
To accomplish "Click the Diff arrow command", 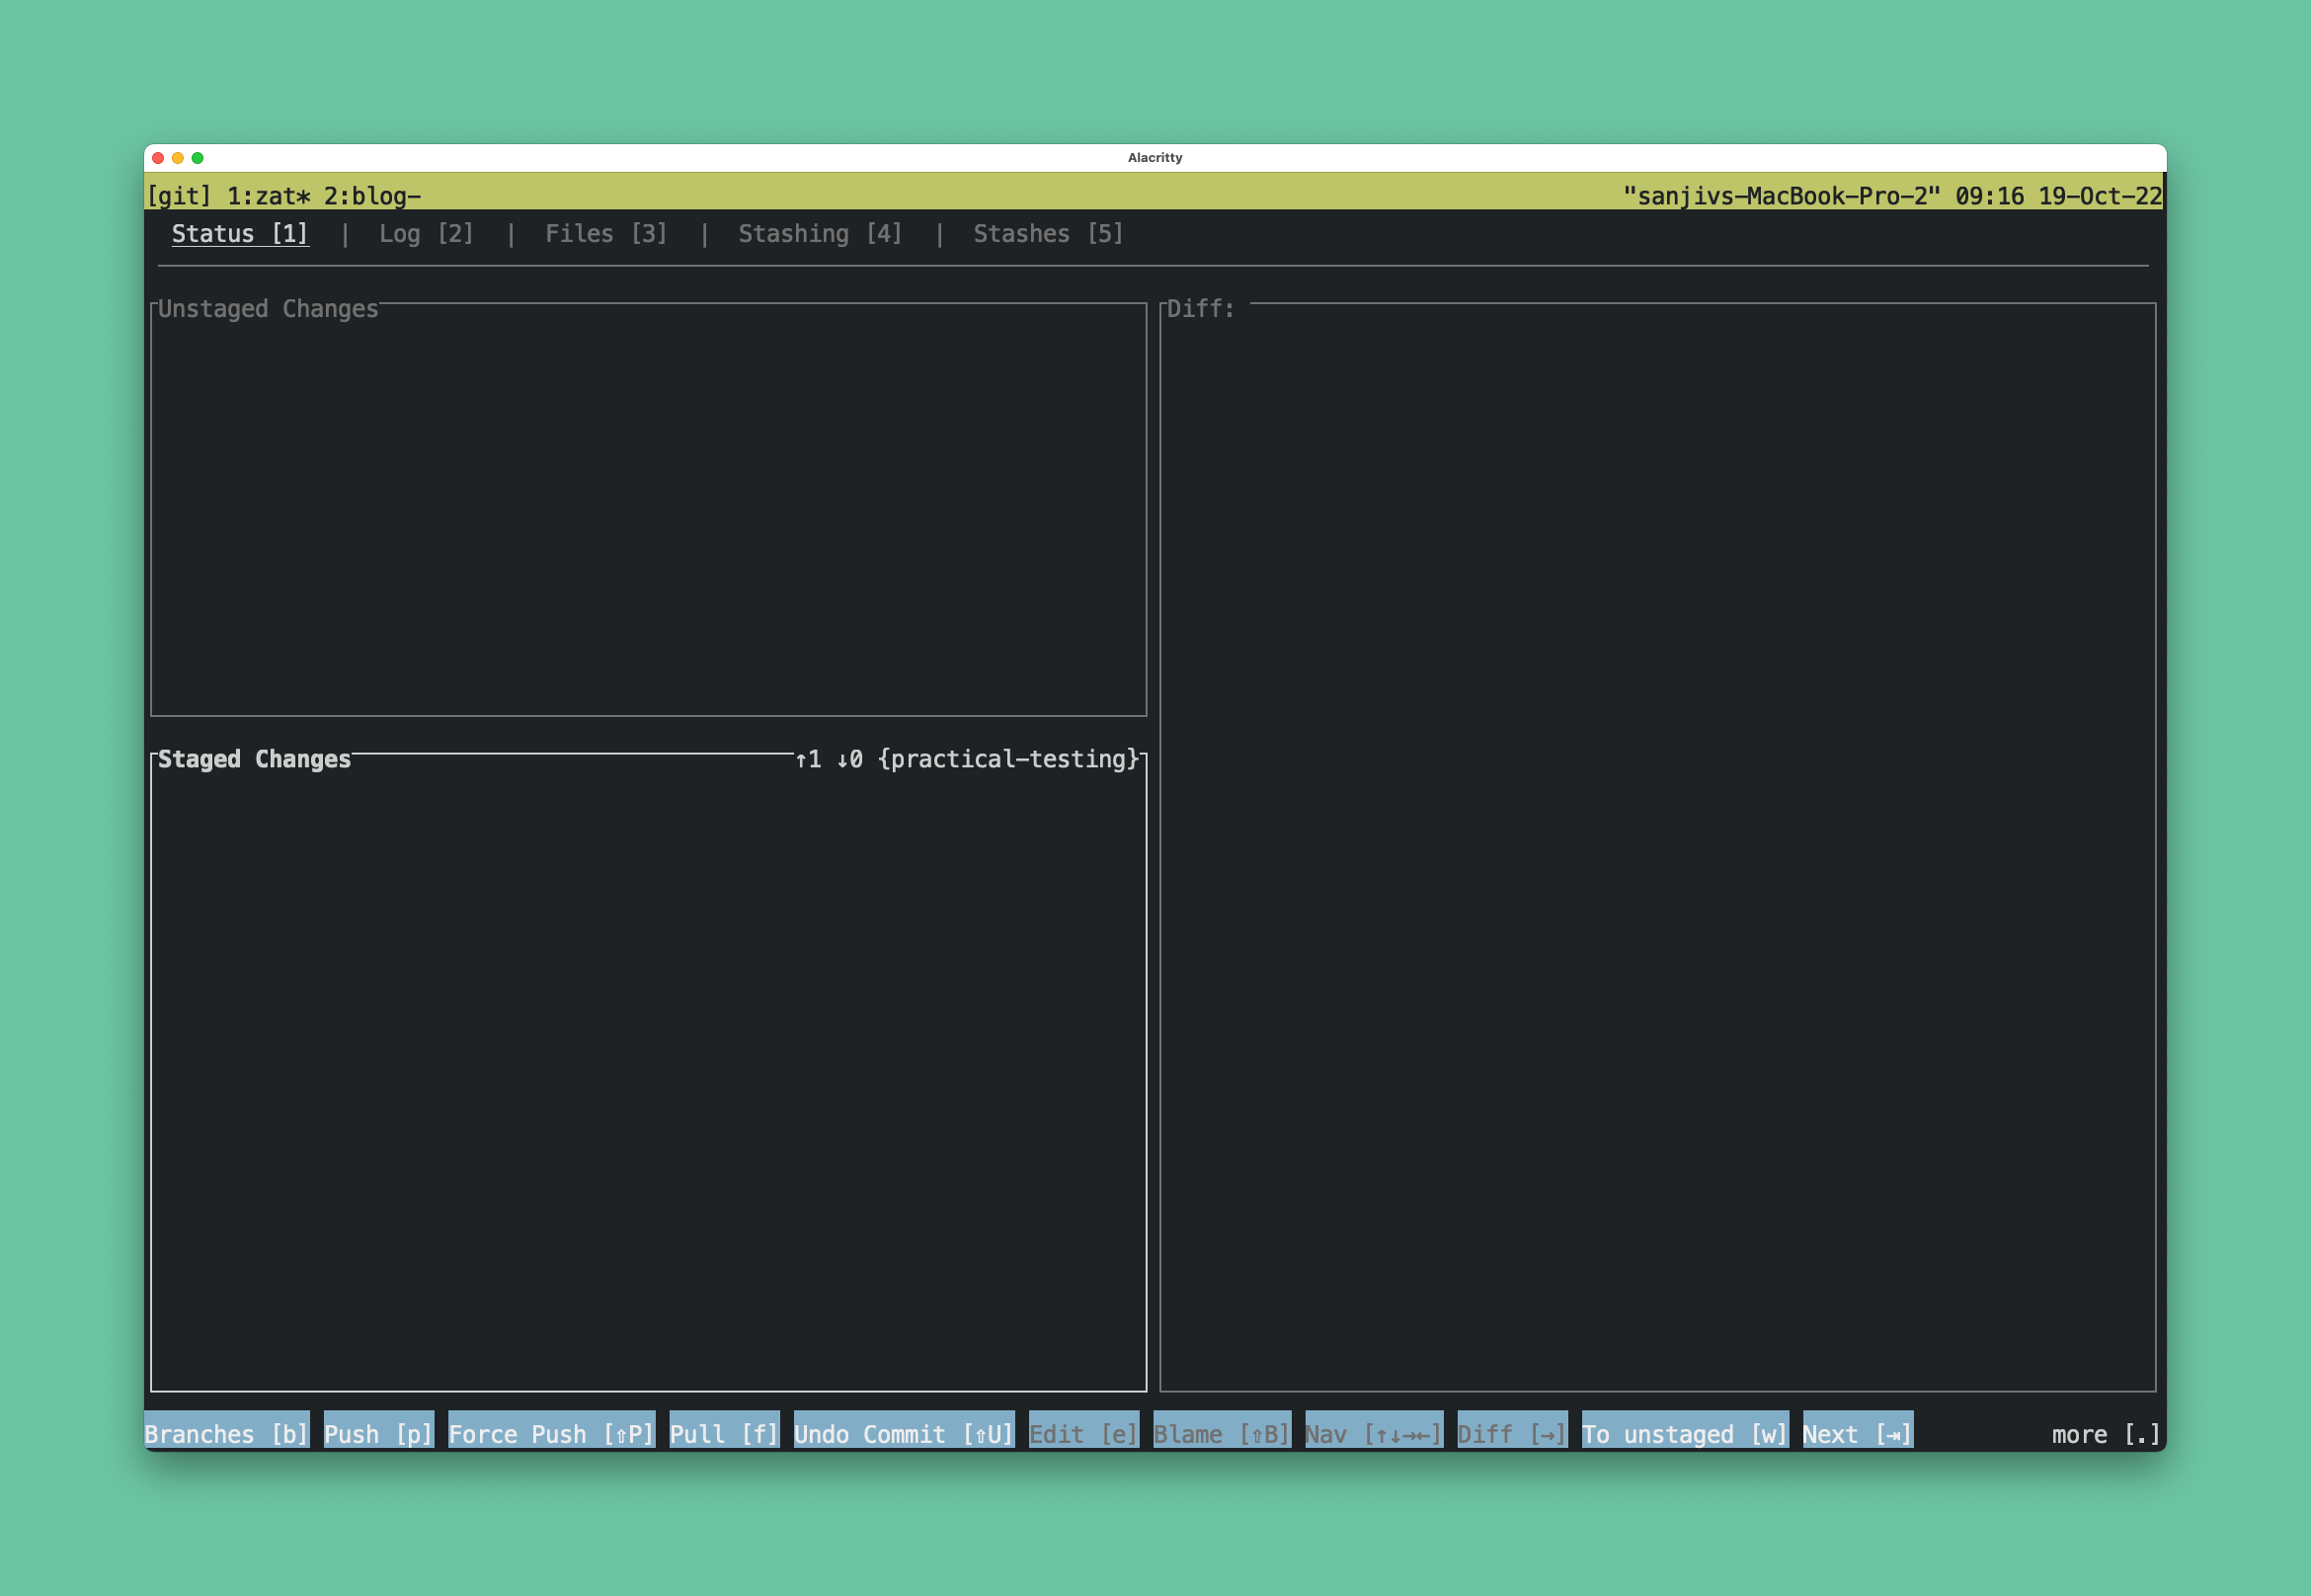I will click(x=1511, y=1434).
